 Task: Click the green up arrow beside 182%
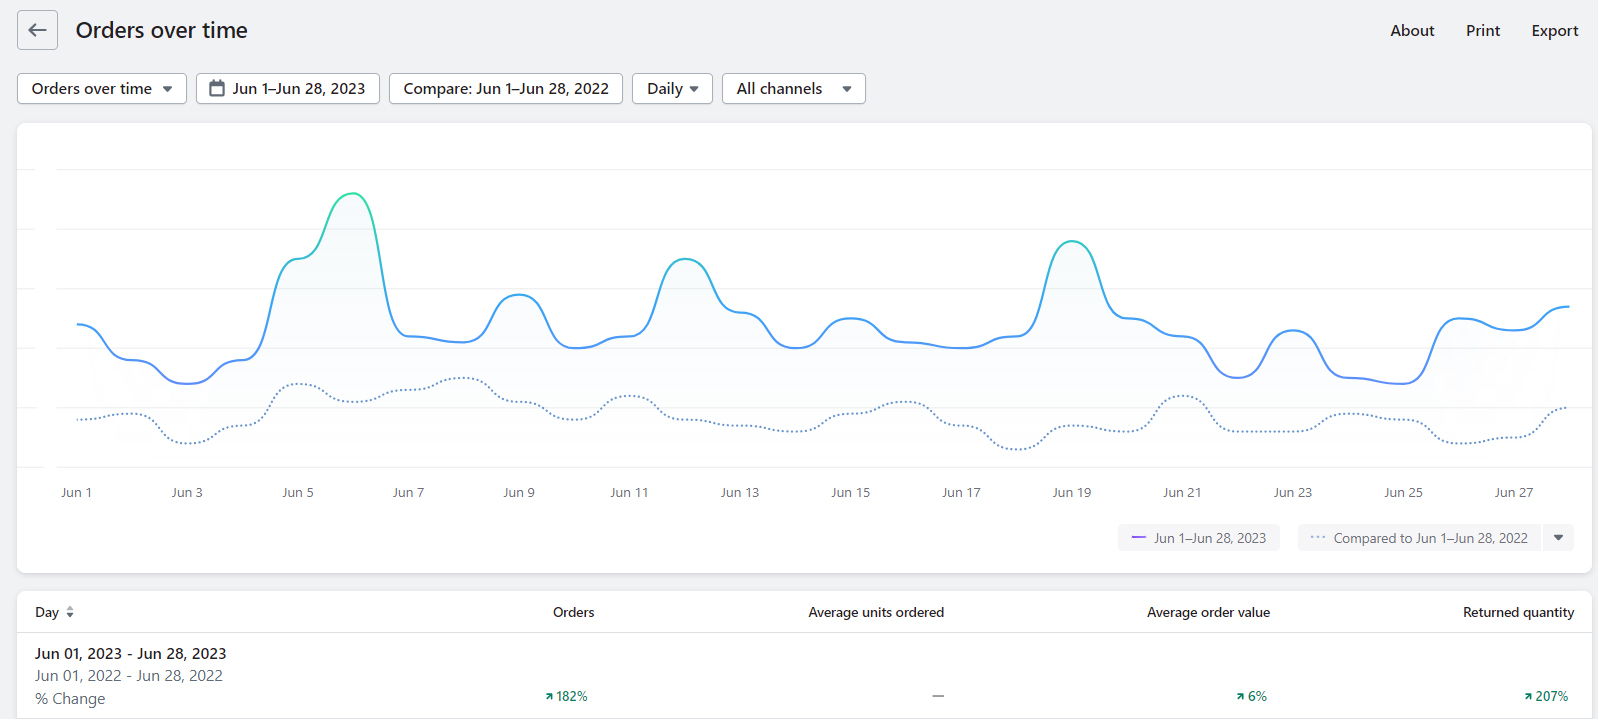[x=549, y=696]
